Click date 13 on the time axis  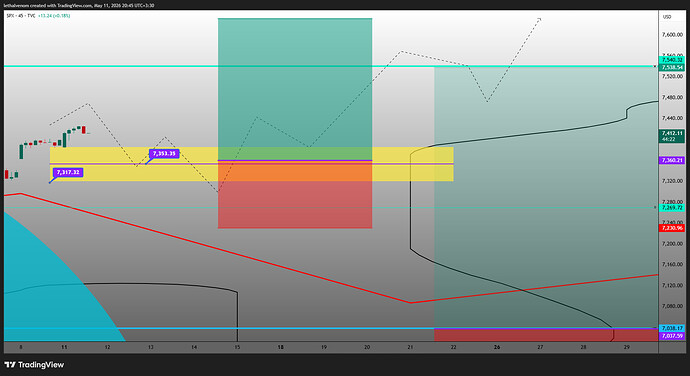[x=150, y=347]
